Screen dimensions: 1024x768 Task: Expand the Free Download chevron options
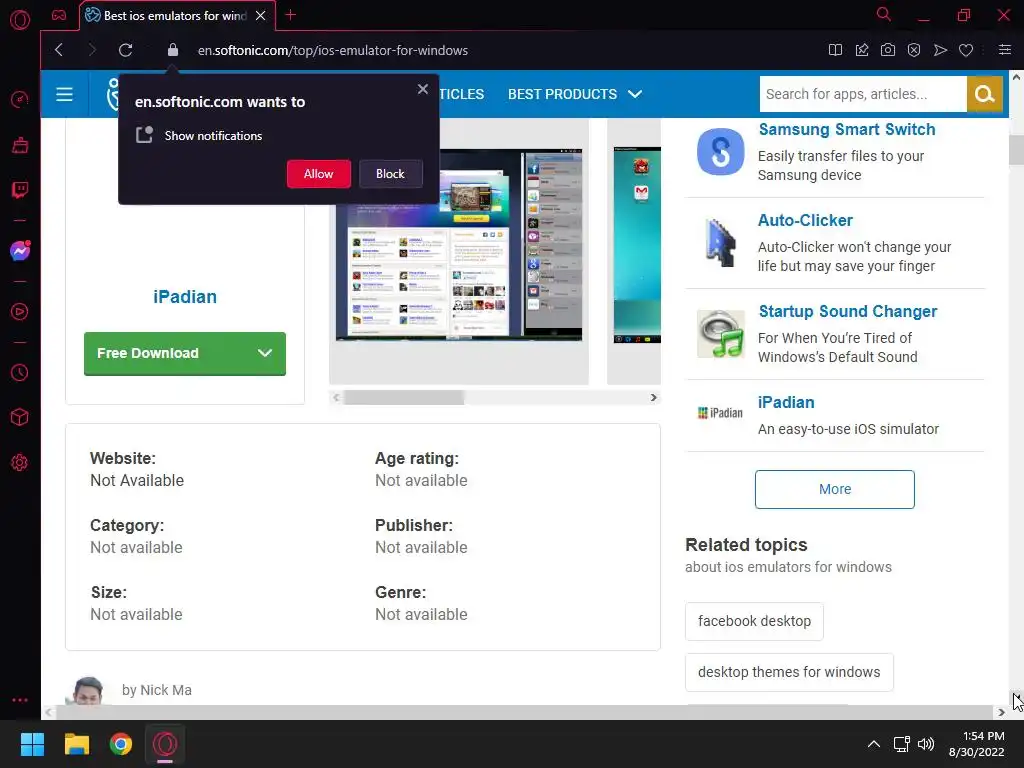[x=264, y=353]
